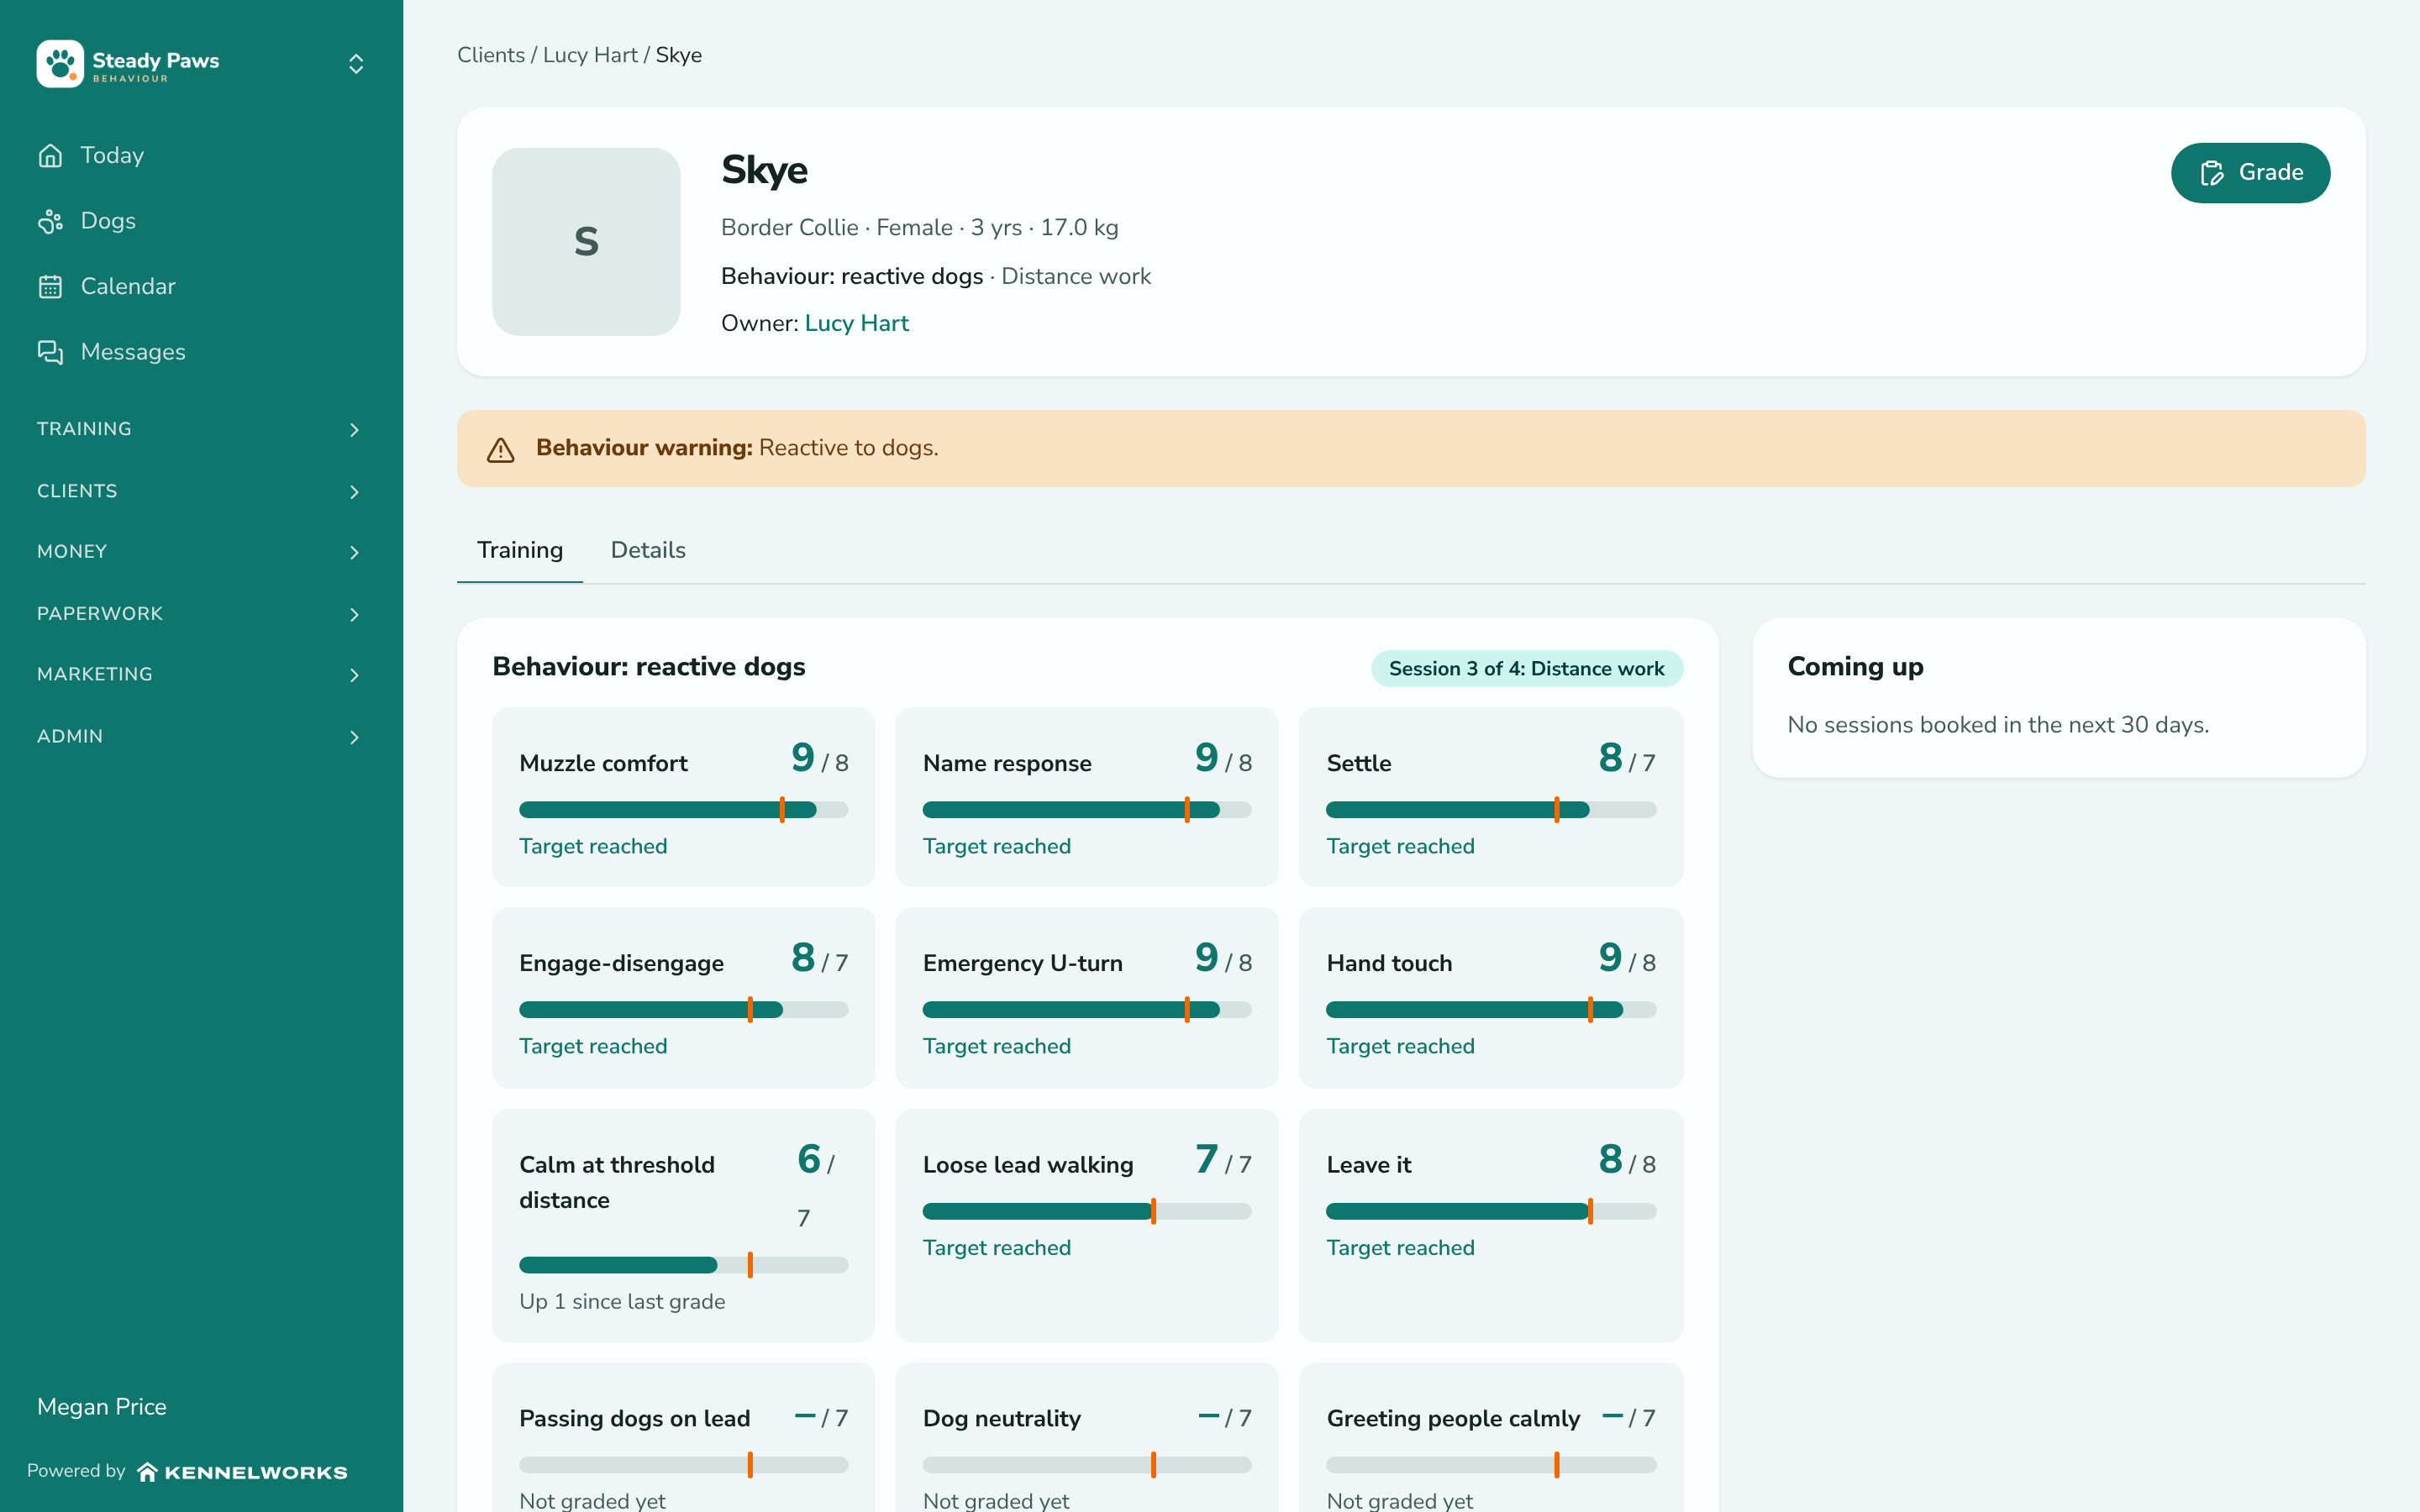Click the behaviour warning triangle icon
The height and width of the screenshot is (1512, 2420).
(500, 450)
